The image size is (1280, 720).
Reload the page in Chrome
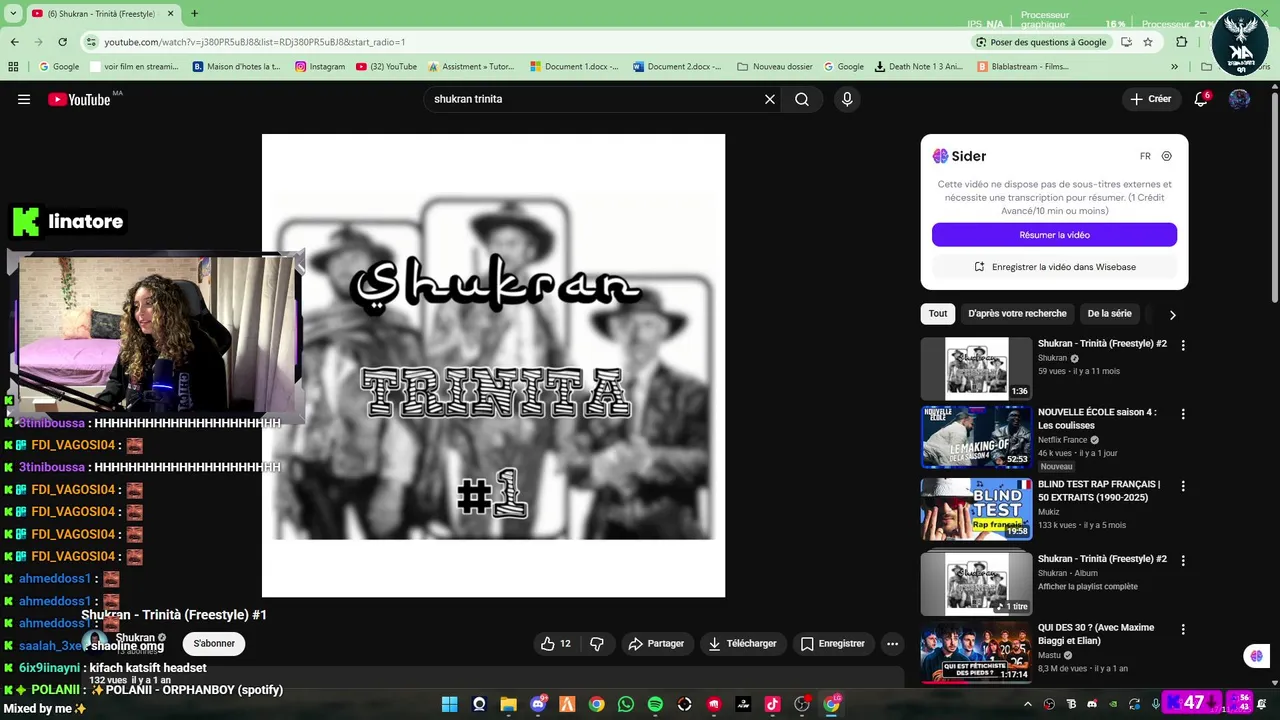[x=62, y=42]
